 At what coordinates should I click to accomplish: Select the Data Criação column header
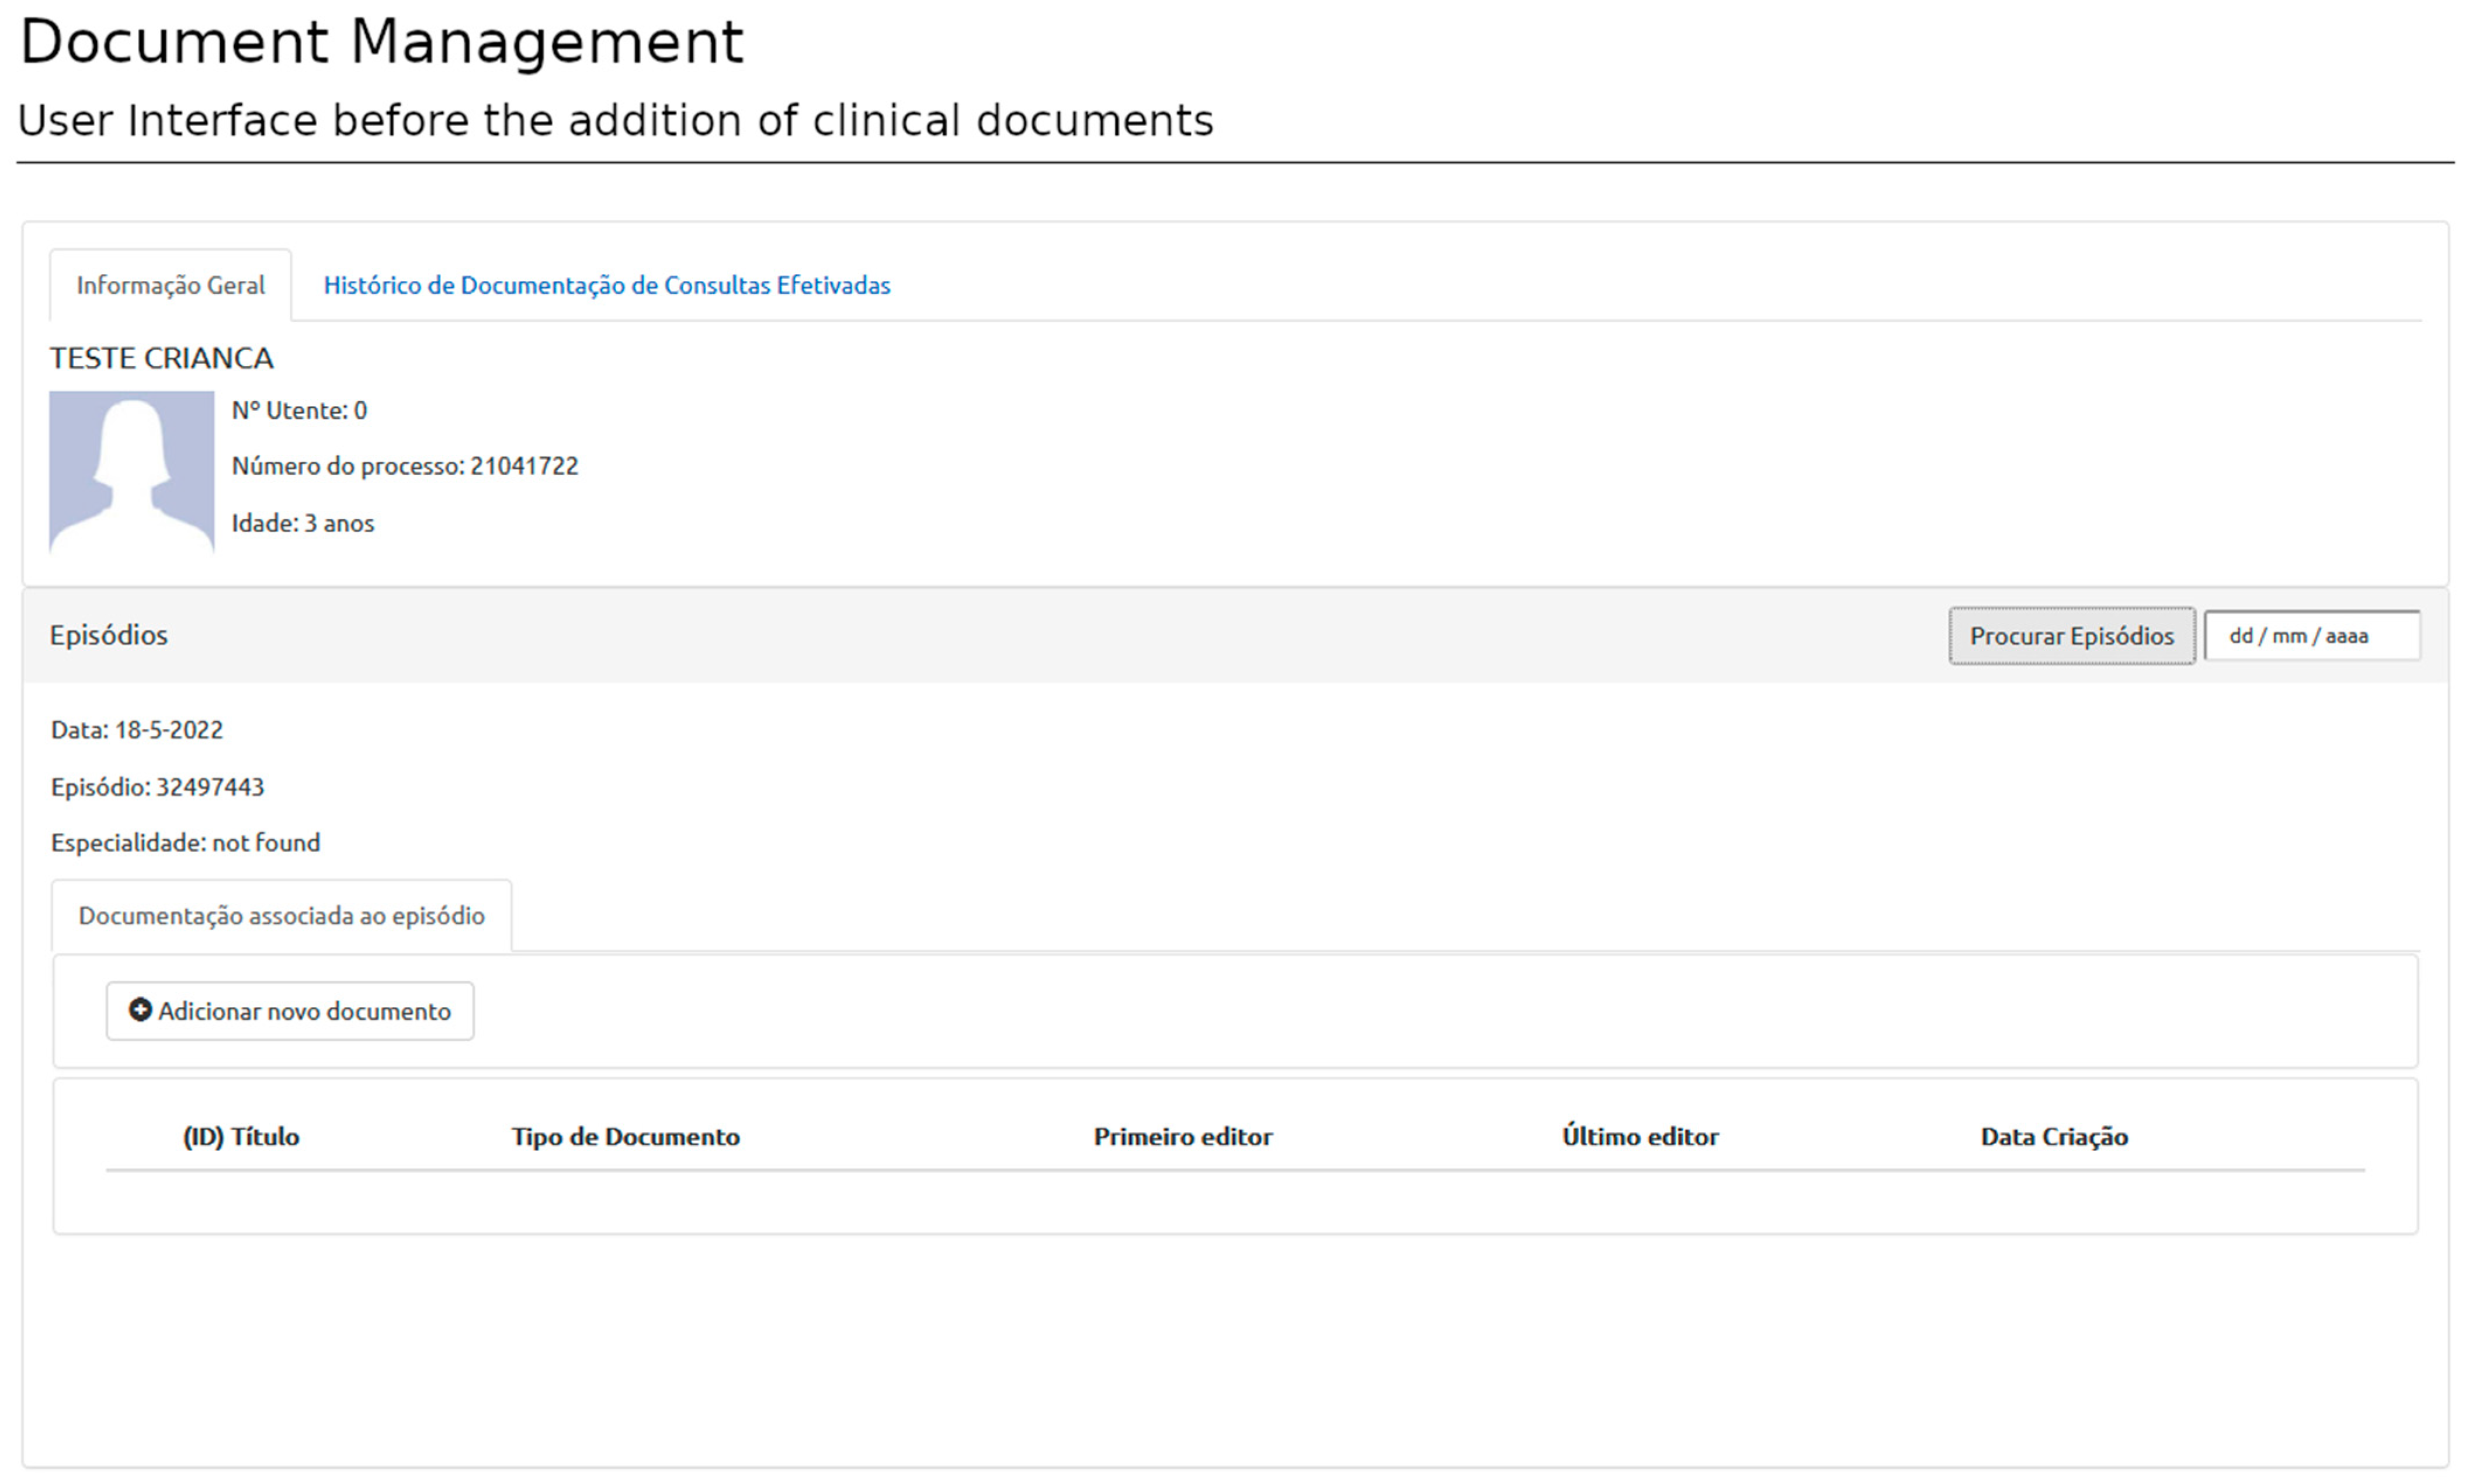click(x=2053, y=1136)
